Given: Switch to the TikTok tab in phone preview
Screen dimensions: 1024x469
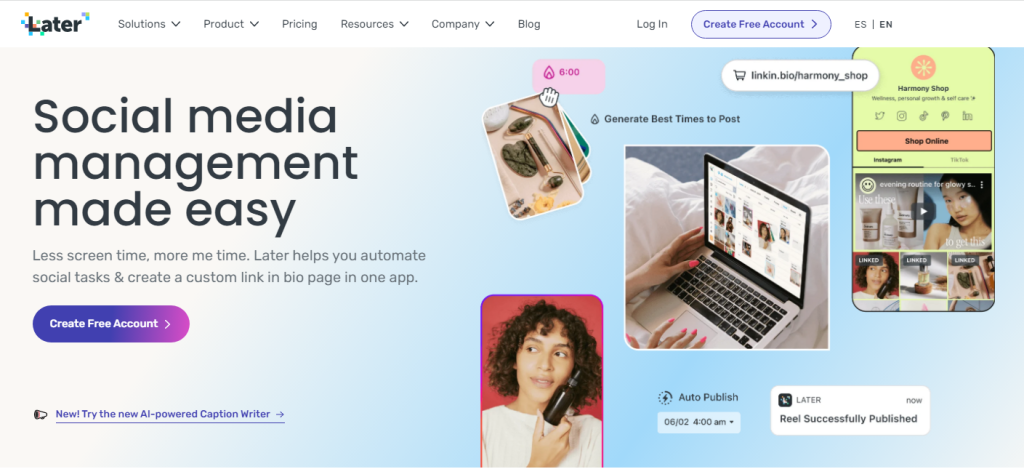Looking at the screenshot, I should pos(959,160).
